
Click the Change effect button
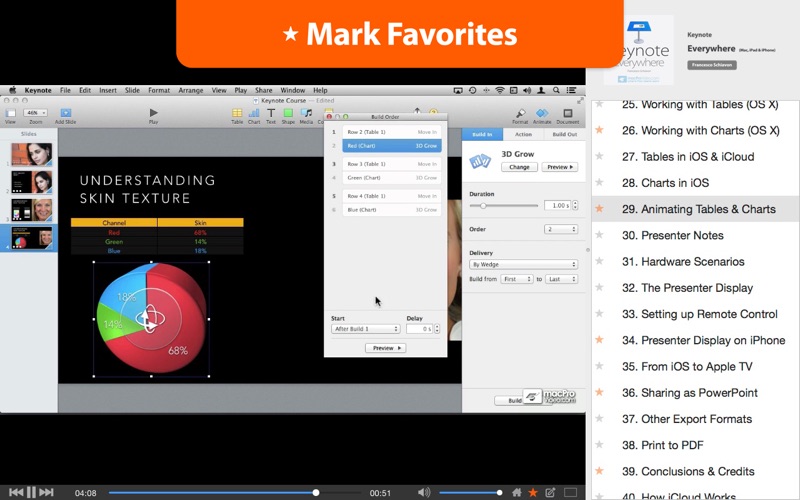[x=519, y=167]
